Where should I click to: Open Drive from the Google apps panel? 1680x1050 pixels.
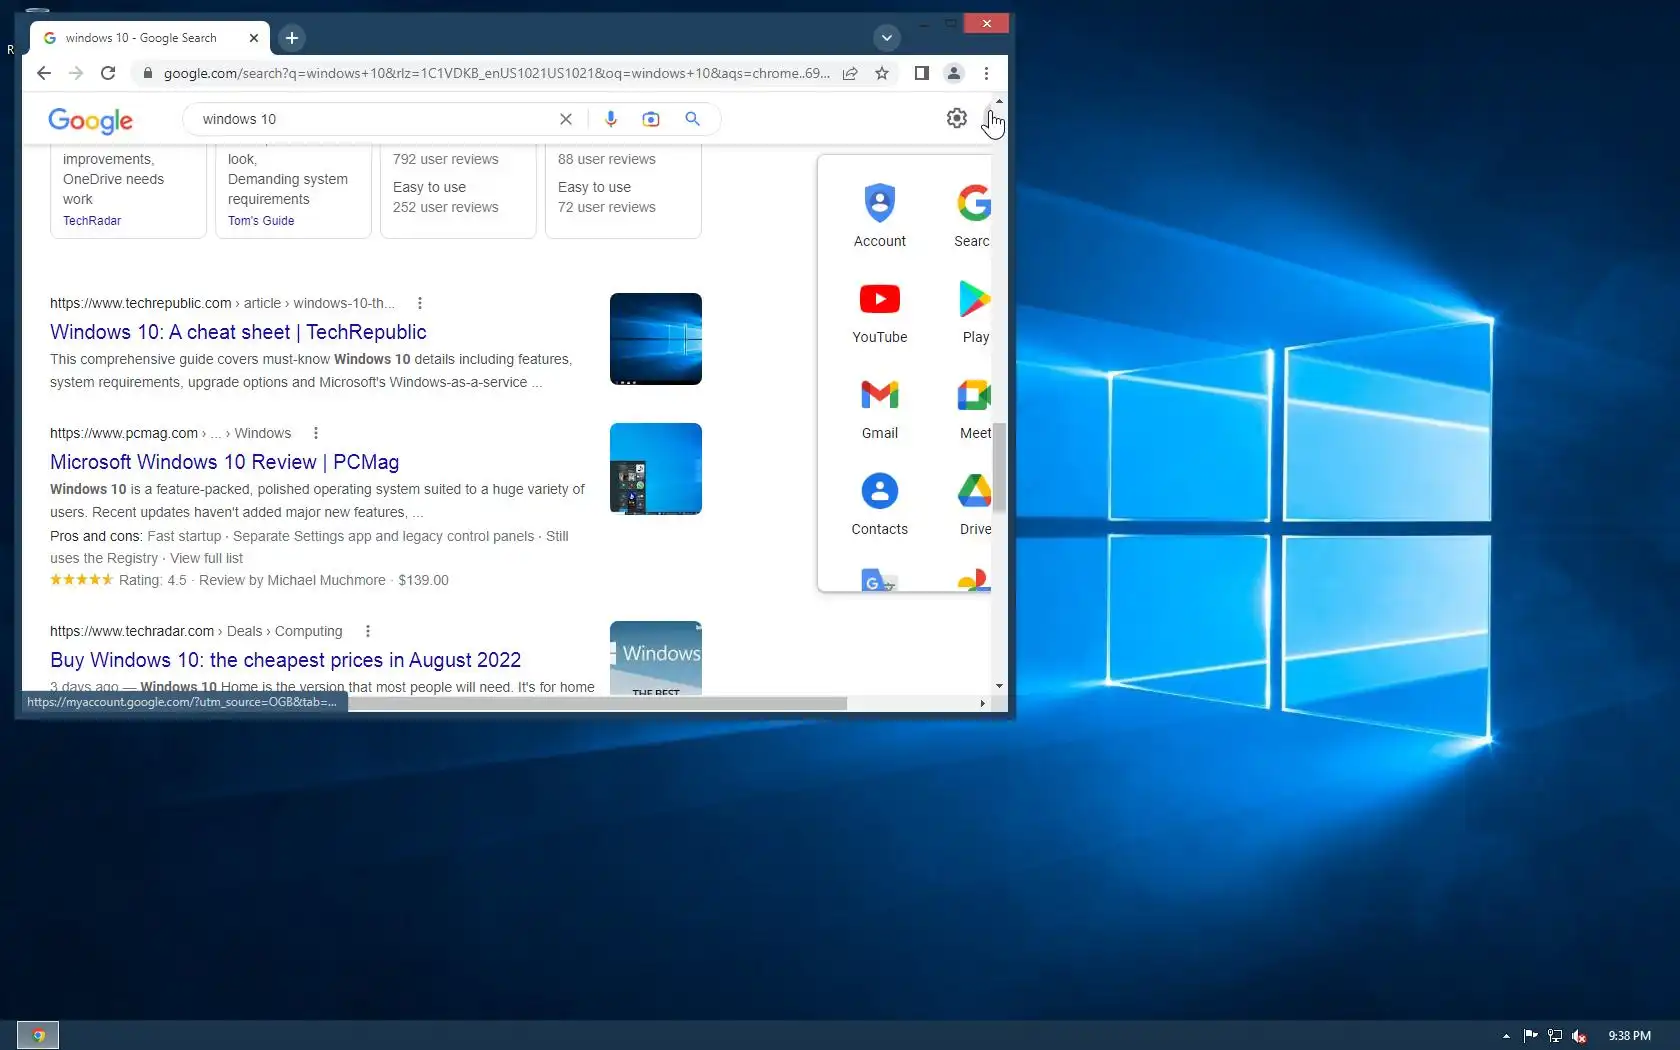click(x=974, y=503)
